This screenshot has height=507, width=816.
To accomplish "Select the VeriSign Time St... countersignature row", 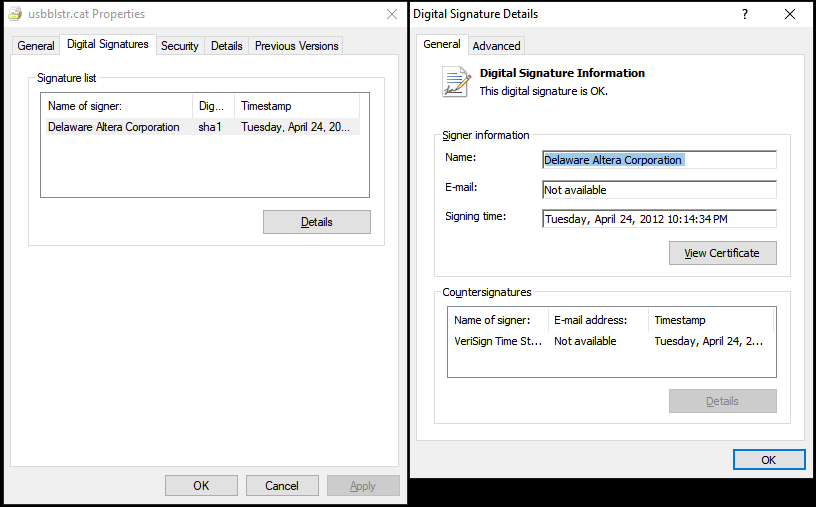I will pyautogui.click(x=498, y=341).
